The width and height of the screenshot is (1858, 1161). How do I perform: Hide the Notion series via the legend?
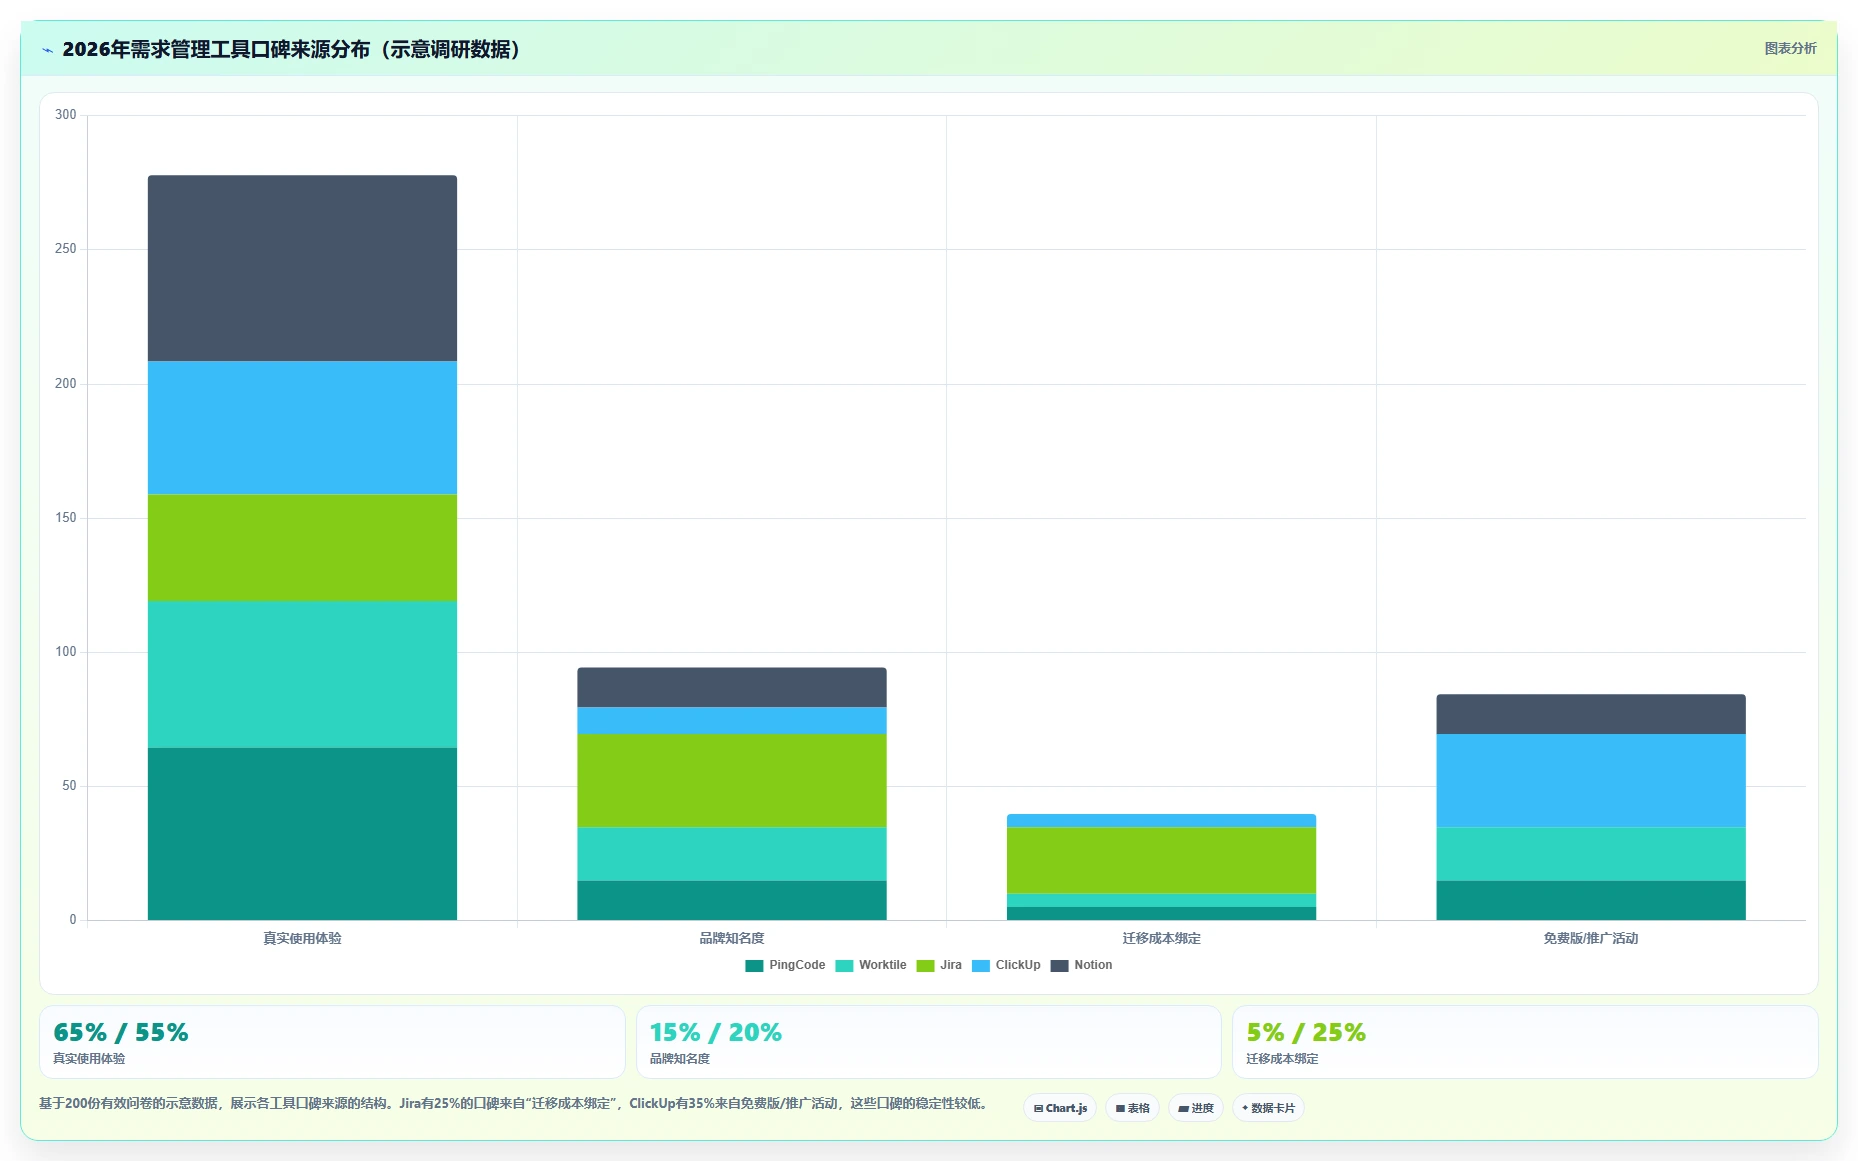1081,965
